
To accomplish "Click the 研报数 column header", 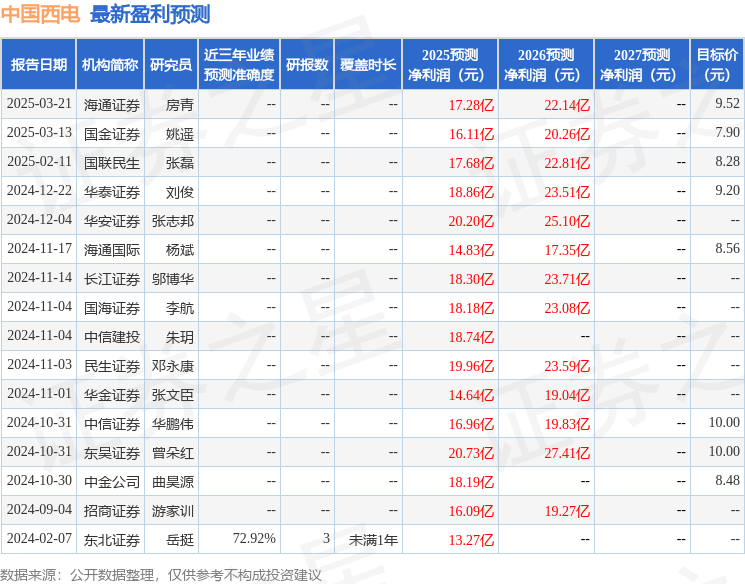I will click(x=307, y=65).
